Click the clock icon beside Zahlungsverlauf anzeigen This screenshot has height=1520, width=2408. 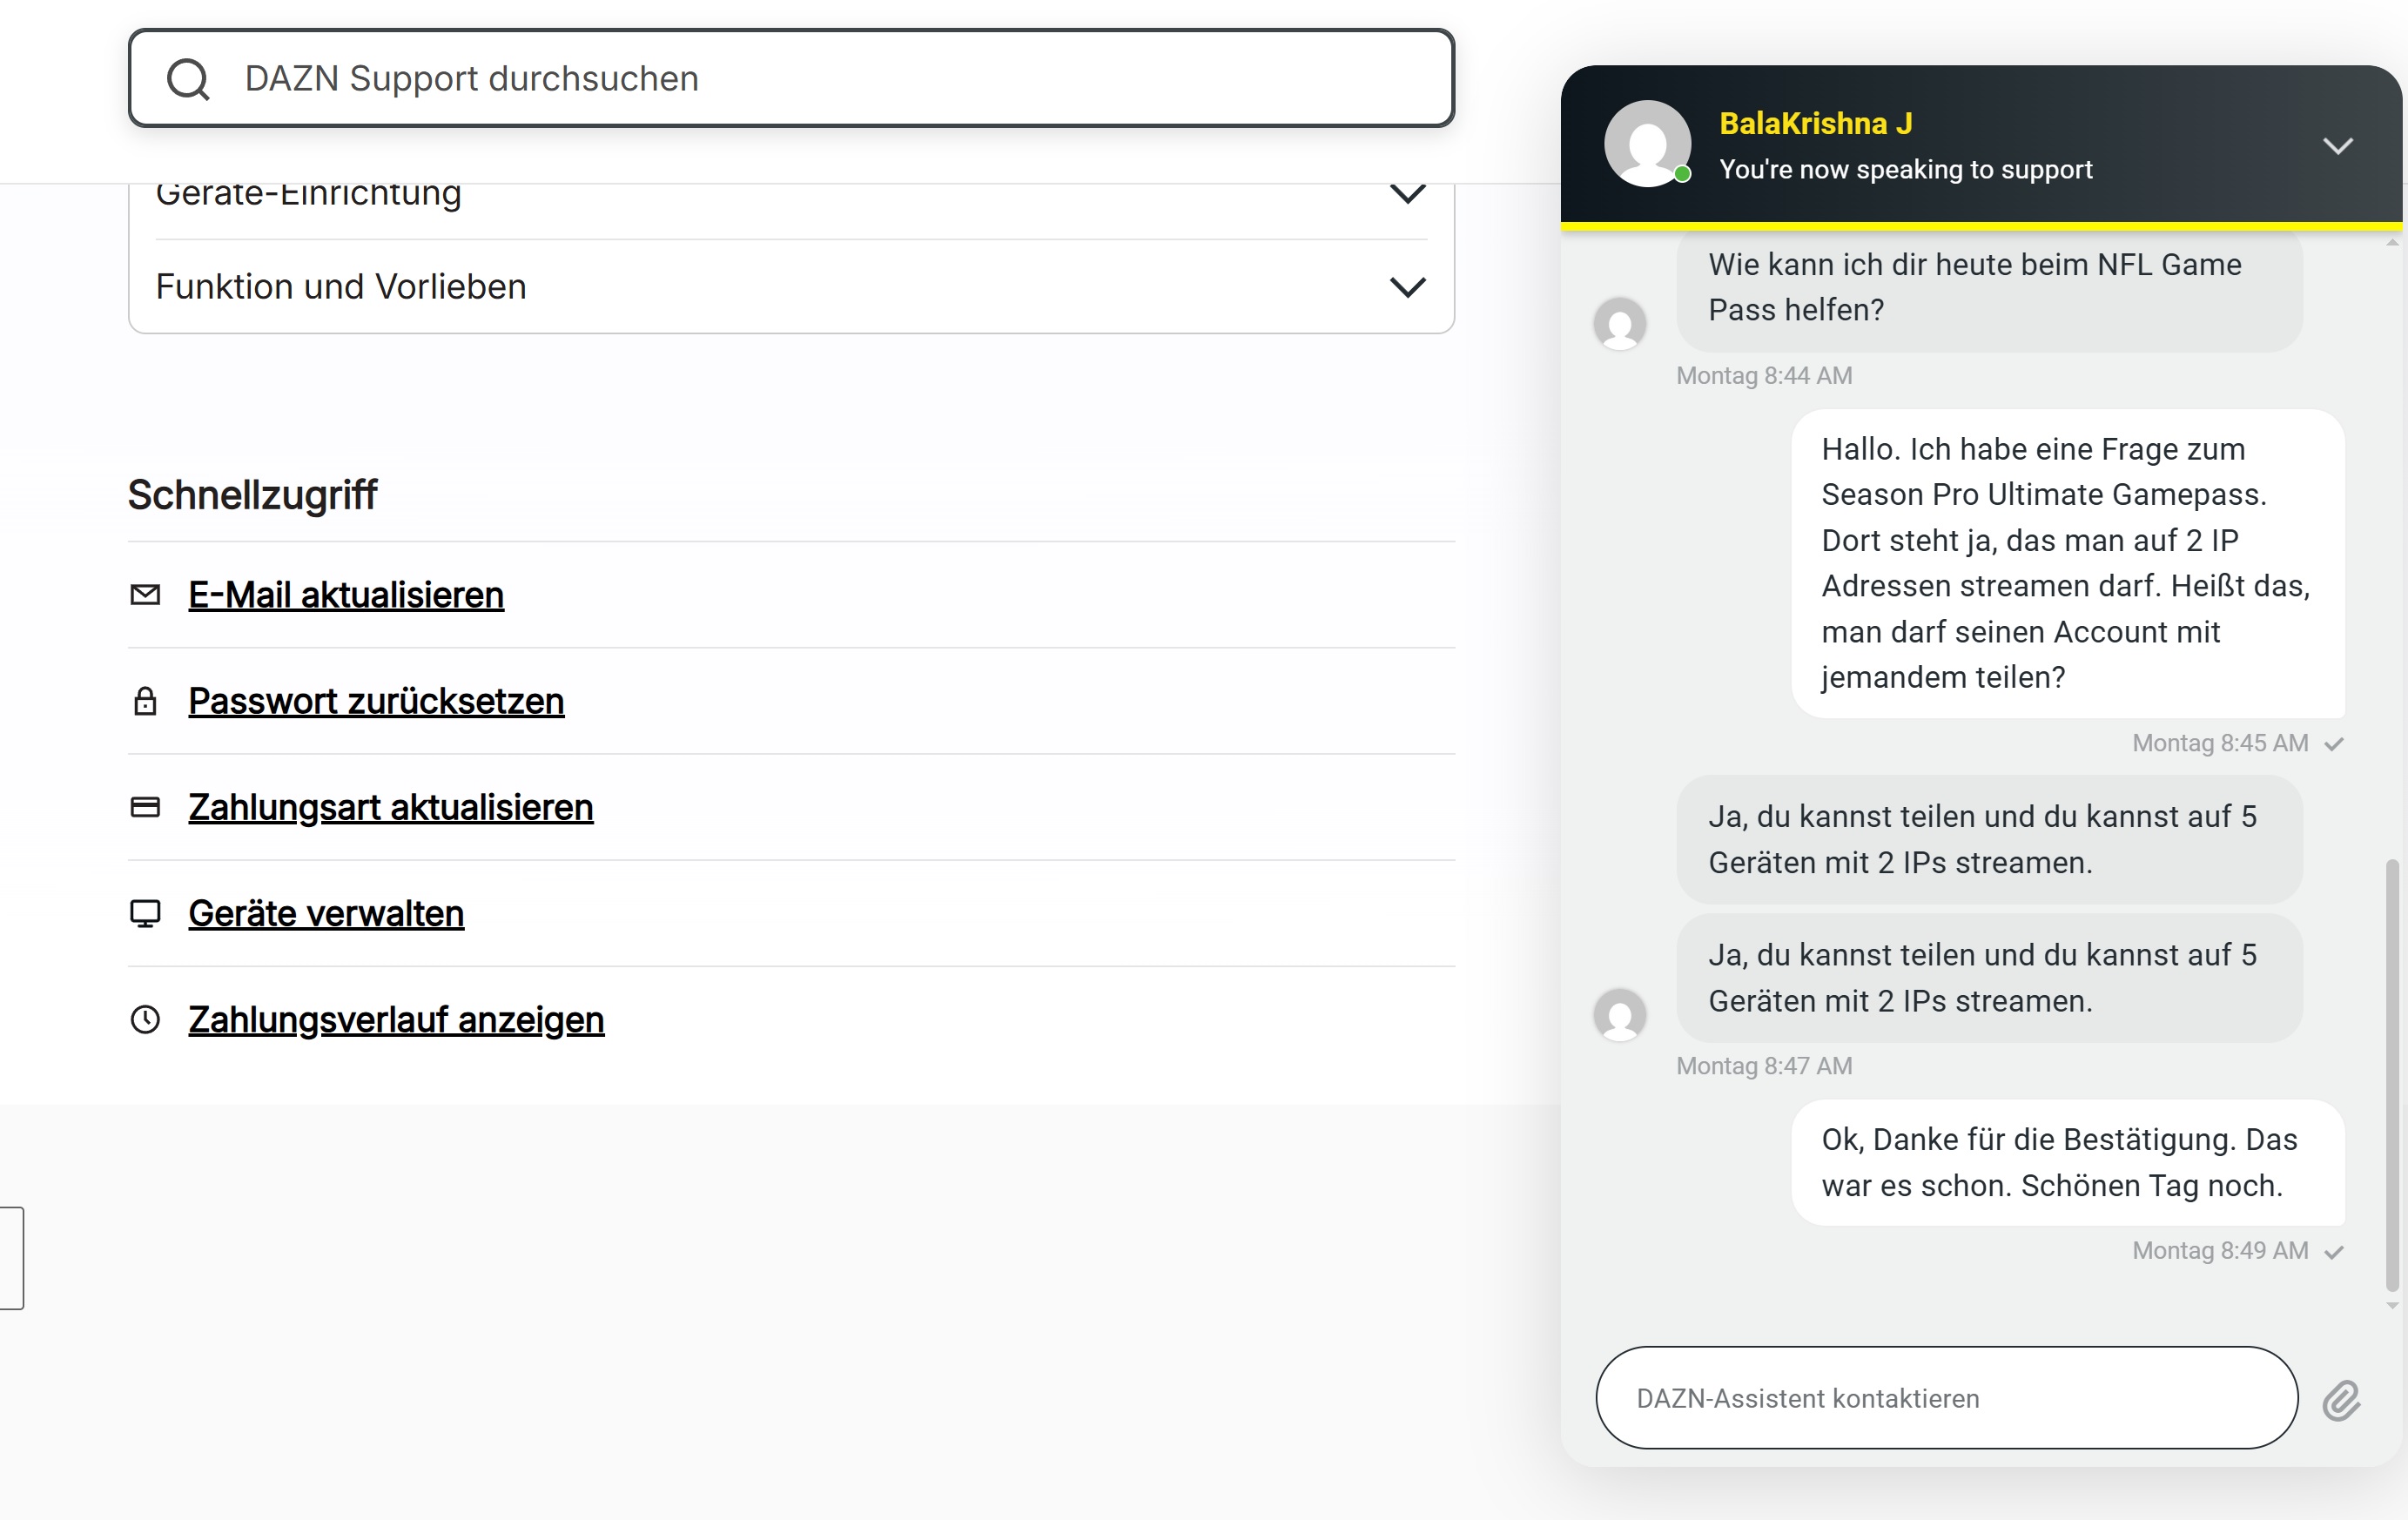[x=145, y=1020]
